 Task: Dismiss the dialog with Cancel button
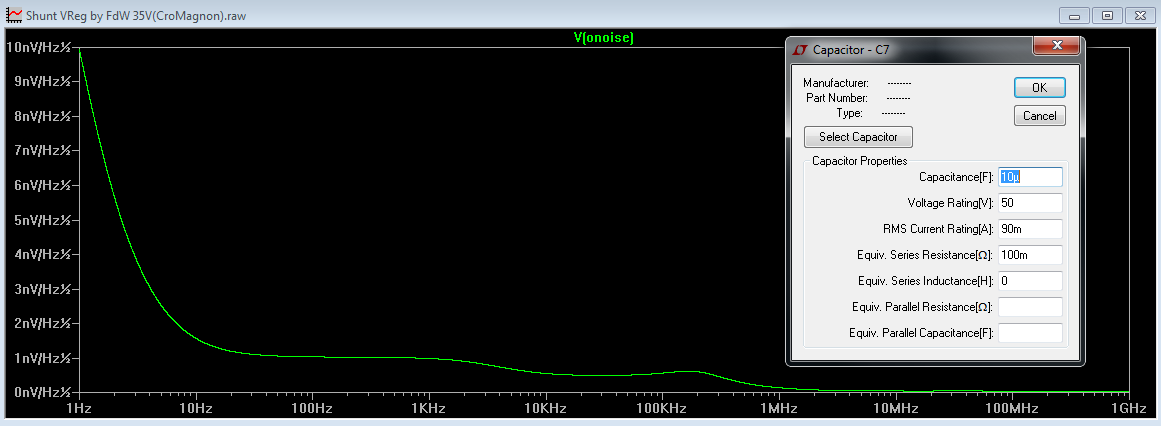point(1040,116)
